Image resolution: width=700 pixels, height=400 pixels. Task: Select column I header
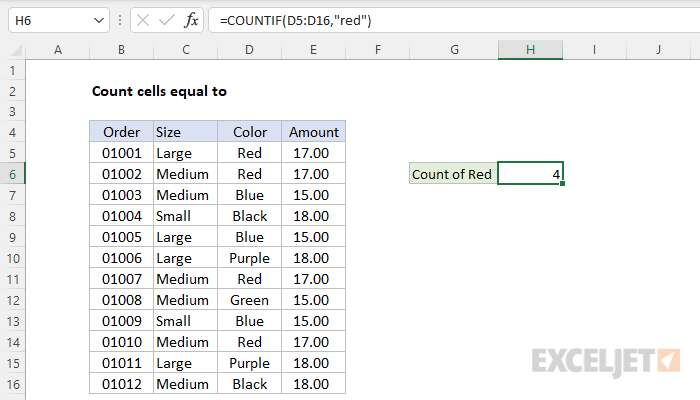coord(595,50)
